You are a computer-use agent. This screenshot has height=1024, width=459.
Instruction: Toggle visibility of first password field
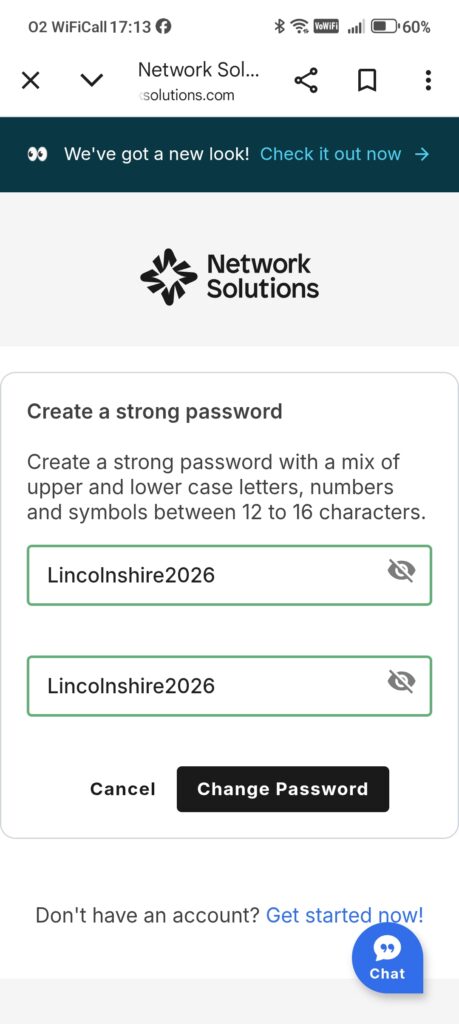(401, 571)
